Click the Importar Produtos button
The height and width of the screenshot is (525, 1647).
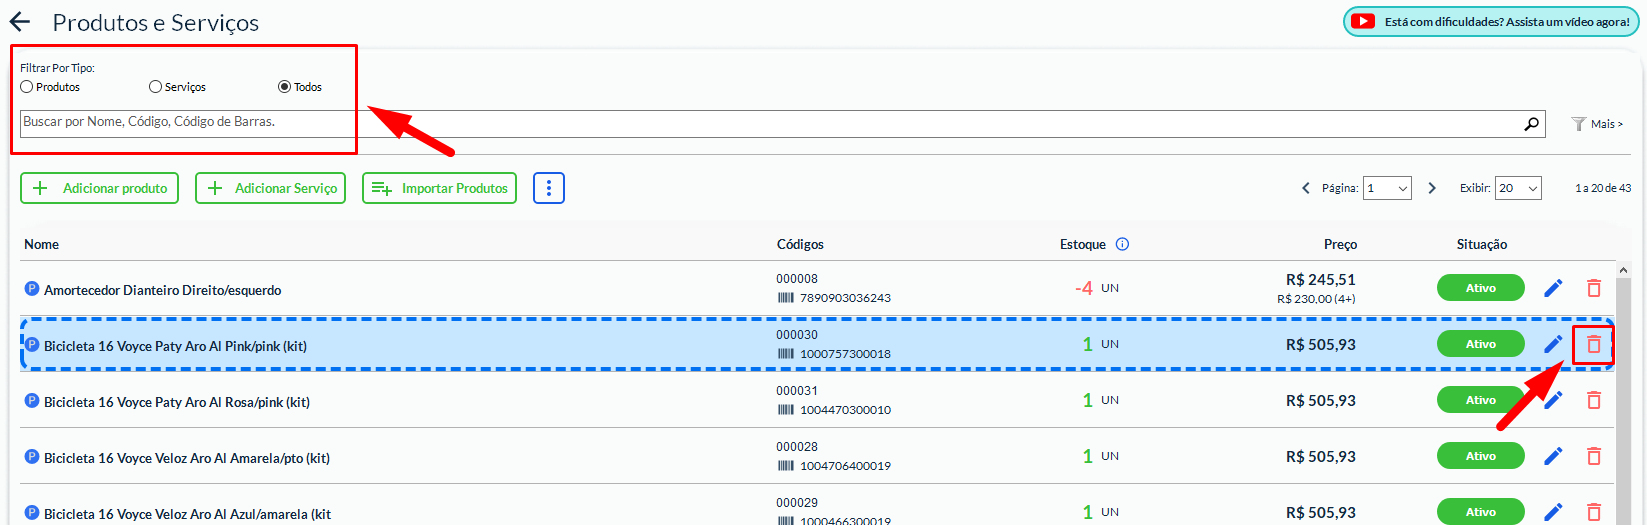(x=439, y=188)
